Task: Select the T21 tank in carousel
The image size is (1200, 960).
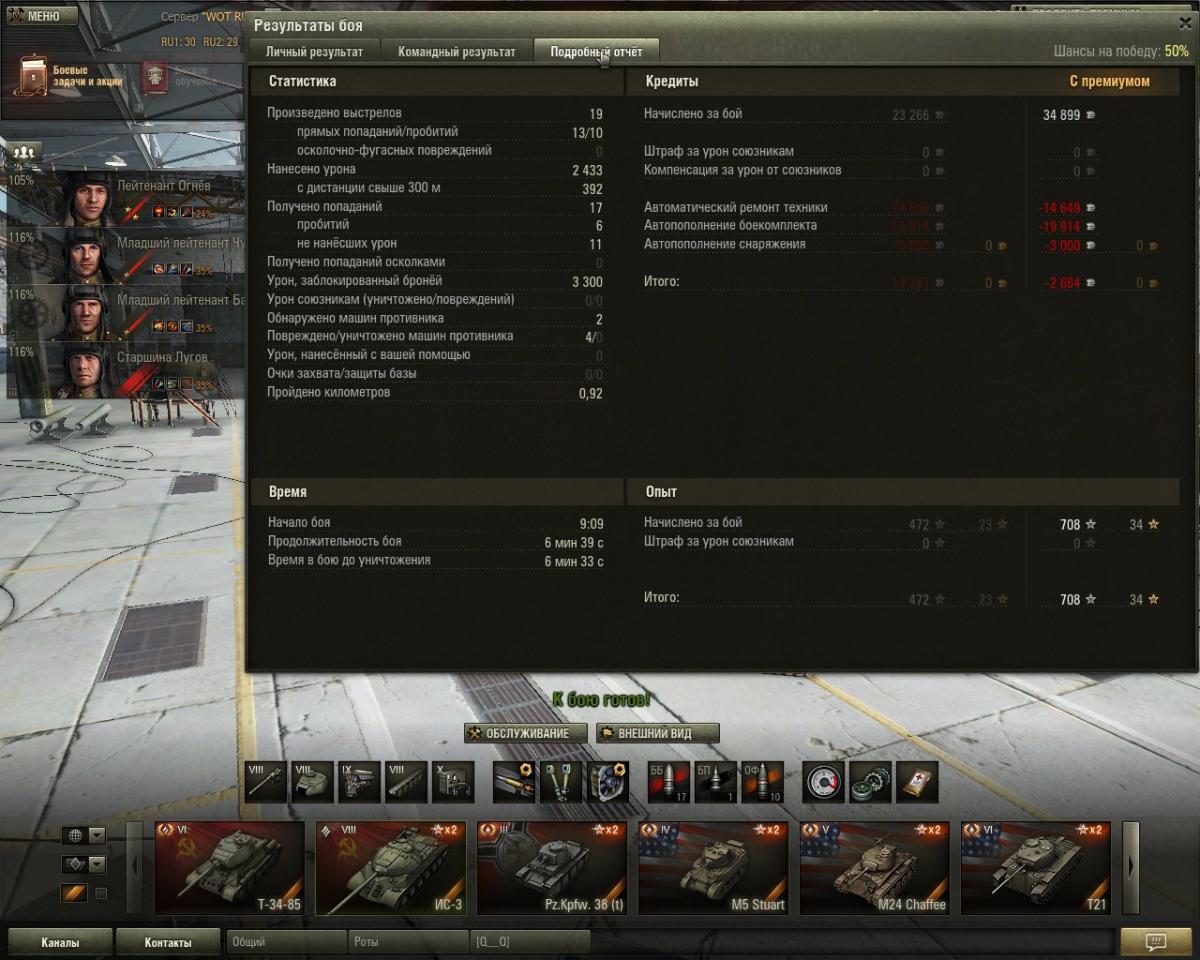Action: pos(1036,868)
